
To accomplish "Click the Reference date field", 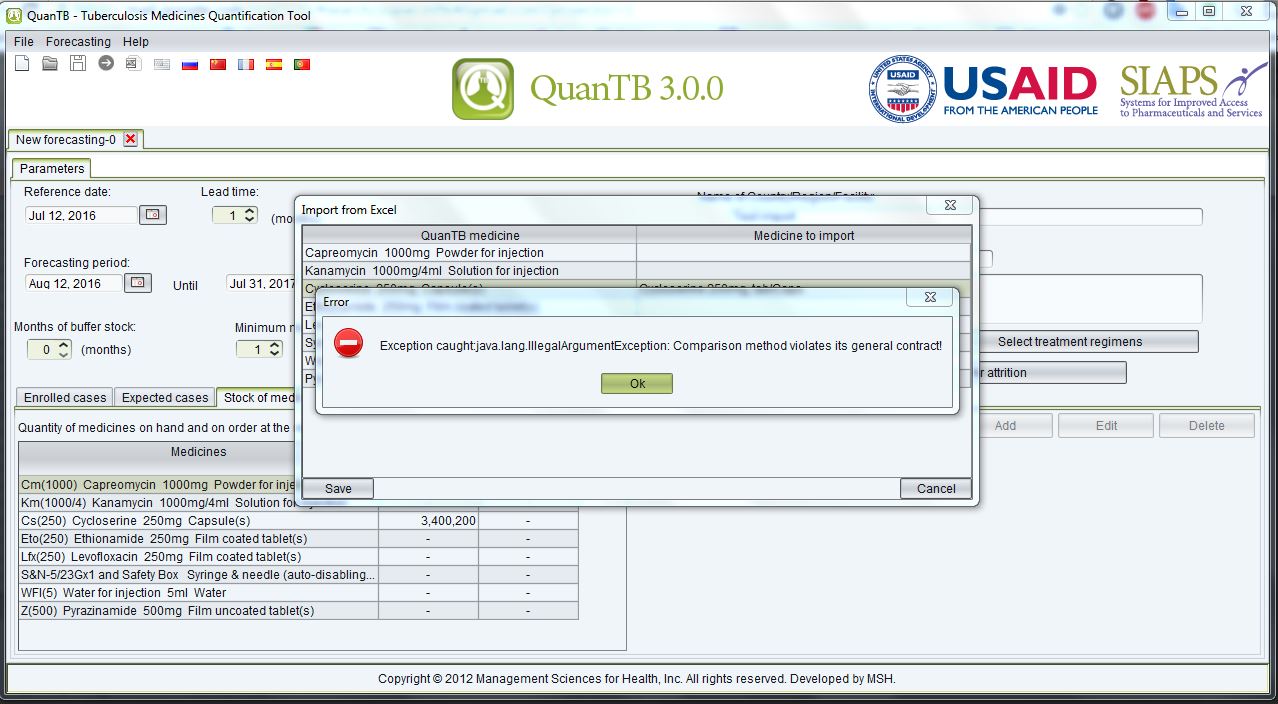I will coord(80,215).
